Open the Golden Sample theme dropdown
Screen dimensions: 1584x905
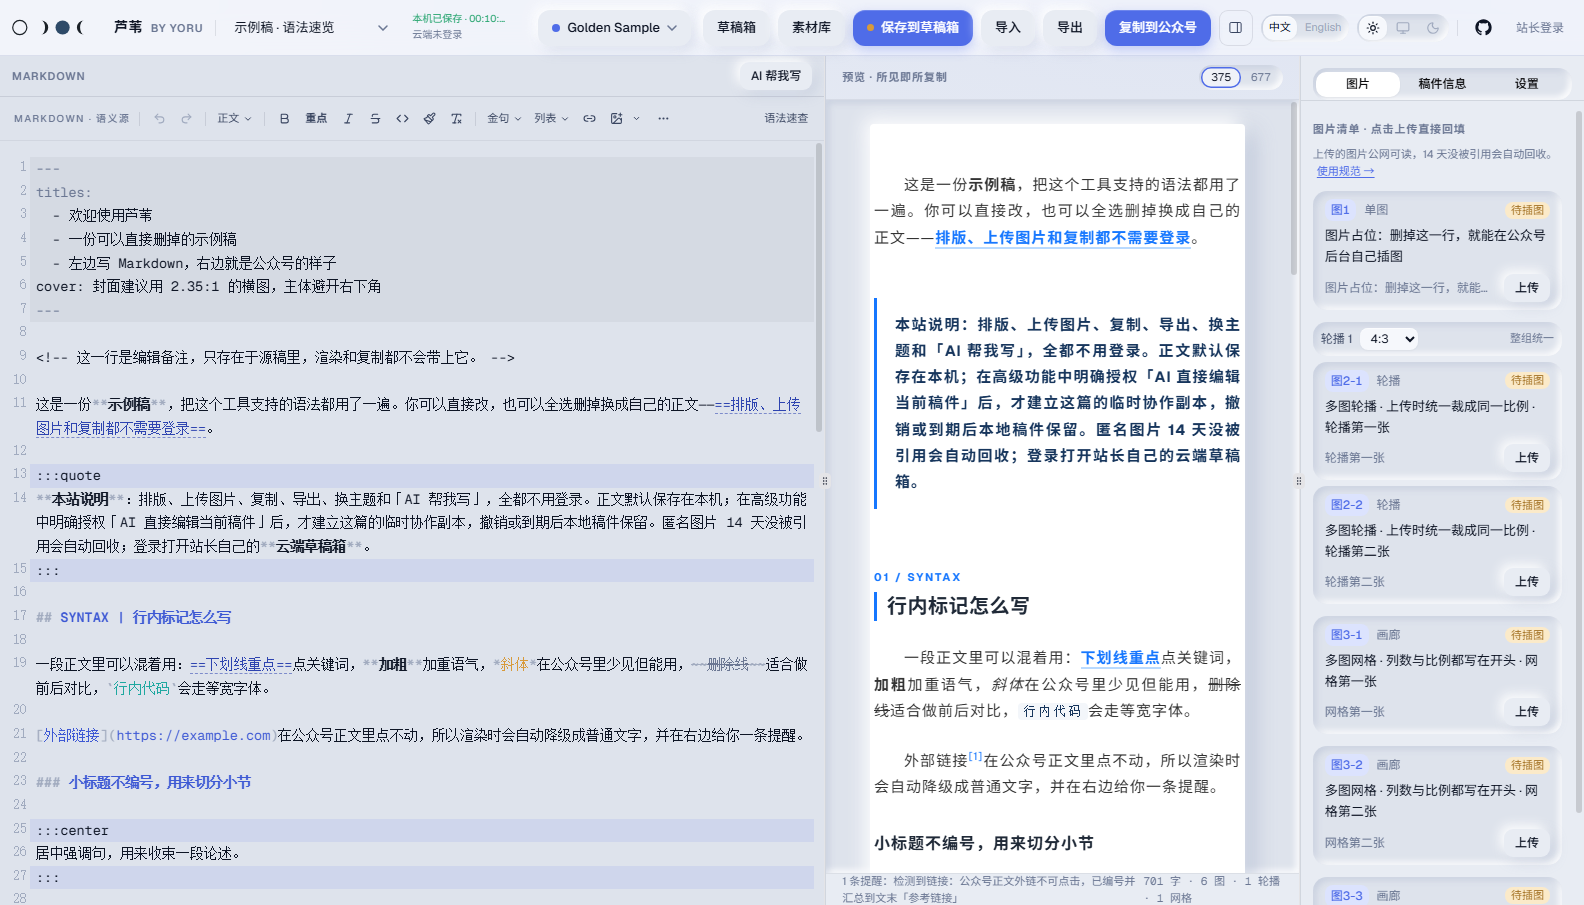click(614, 28)
